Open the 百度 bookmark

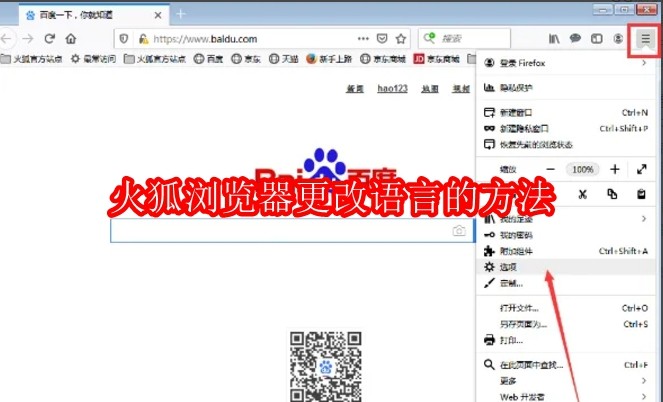[x=208, y=59]
